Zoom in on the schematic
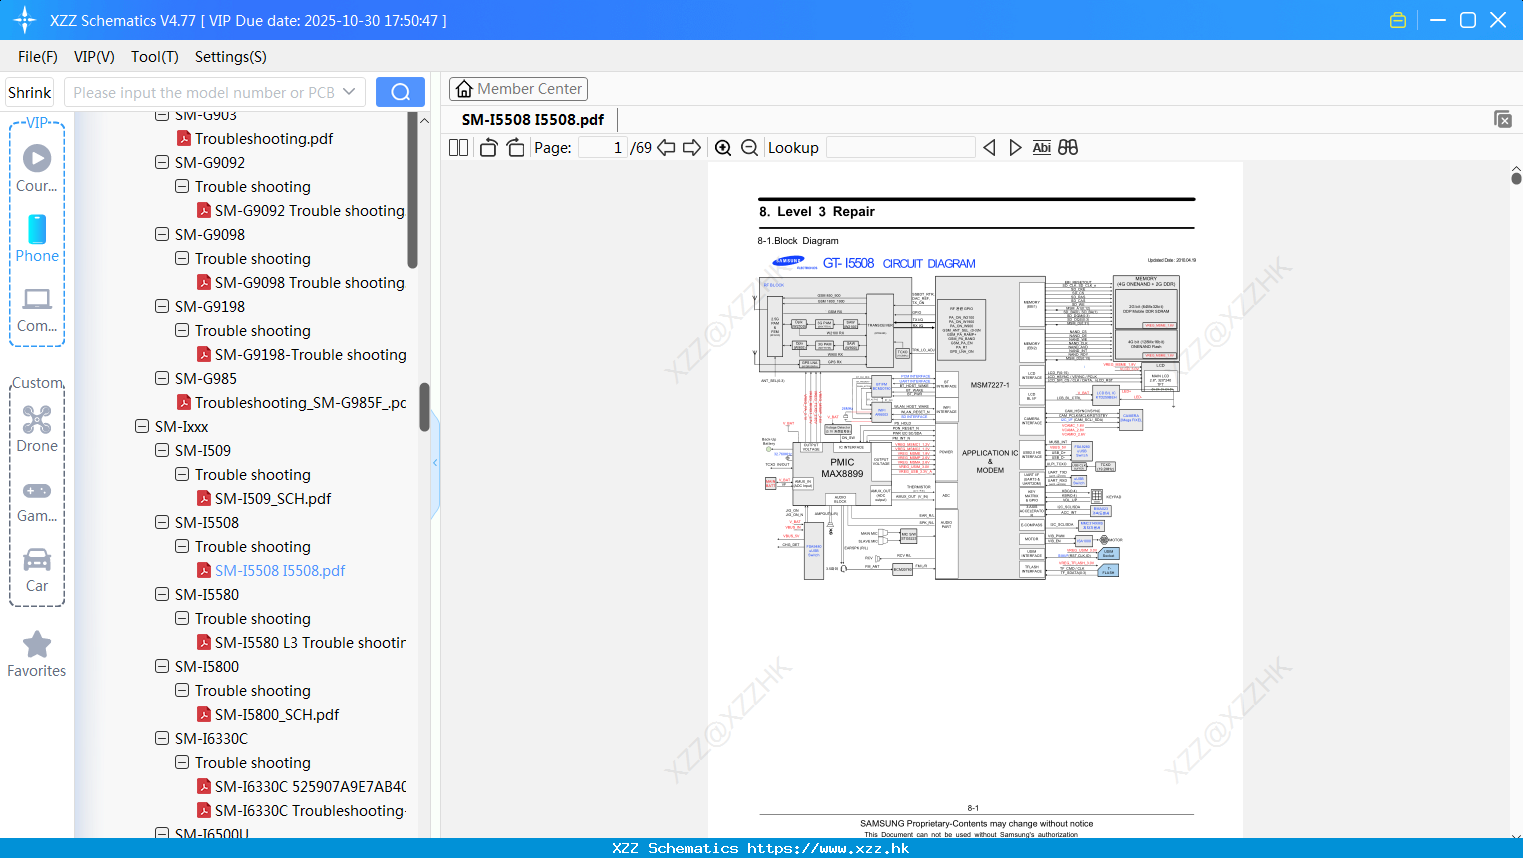The width and height of the screenshot is (1523, 858). coord(723,148)
